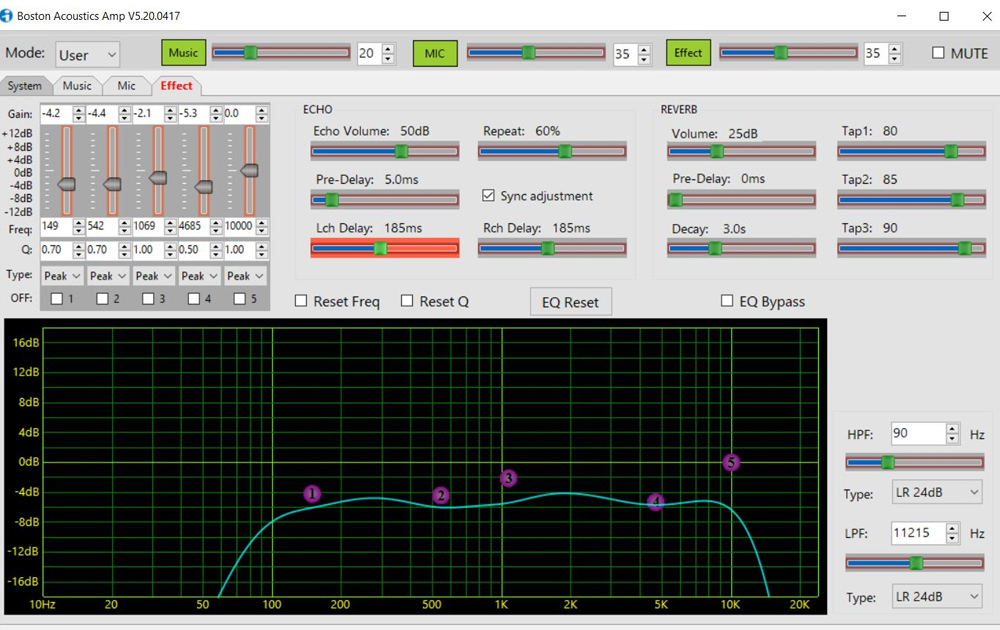This screenshot has height=630, width=1000.
Task: Open the LPF Type LR 24dB dropdown
Action: [937, 597]
